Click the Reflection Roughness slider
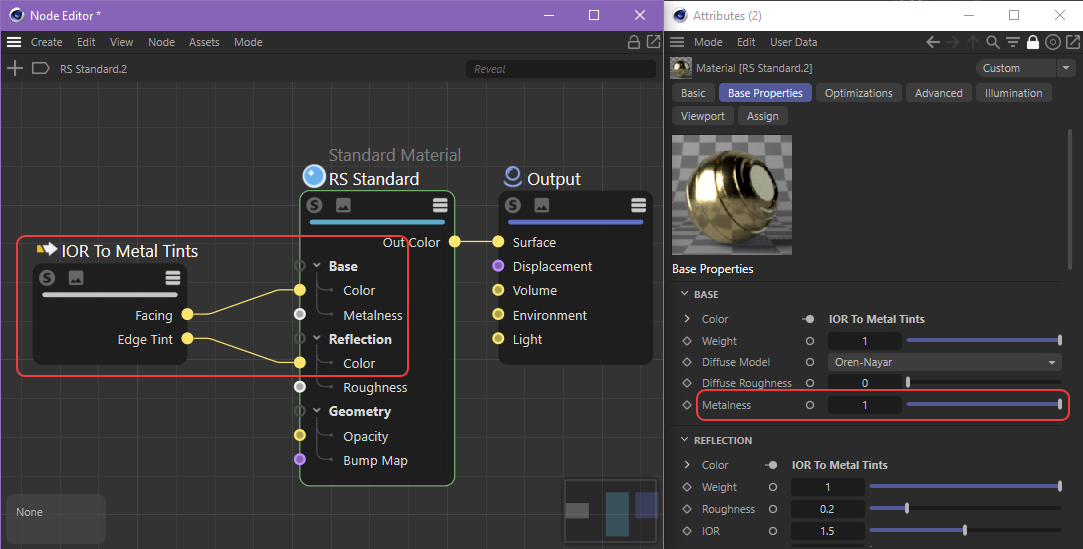Screen dimensions: 1083x549 point(965,509)
